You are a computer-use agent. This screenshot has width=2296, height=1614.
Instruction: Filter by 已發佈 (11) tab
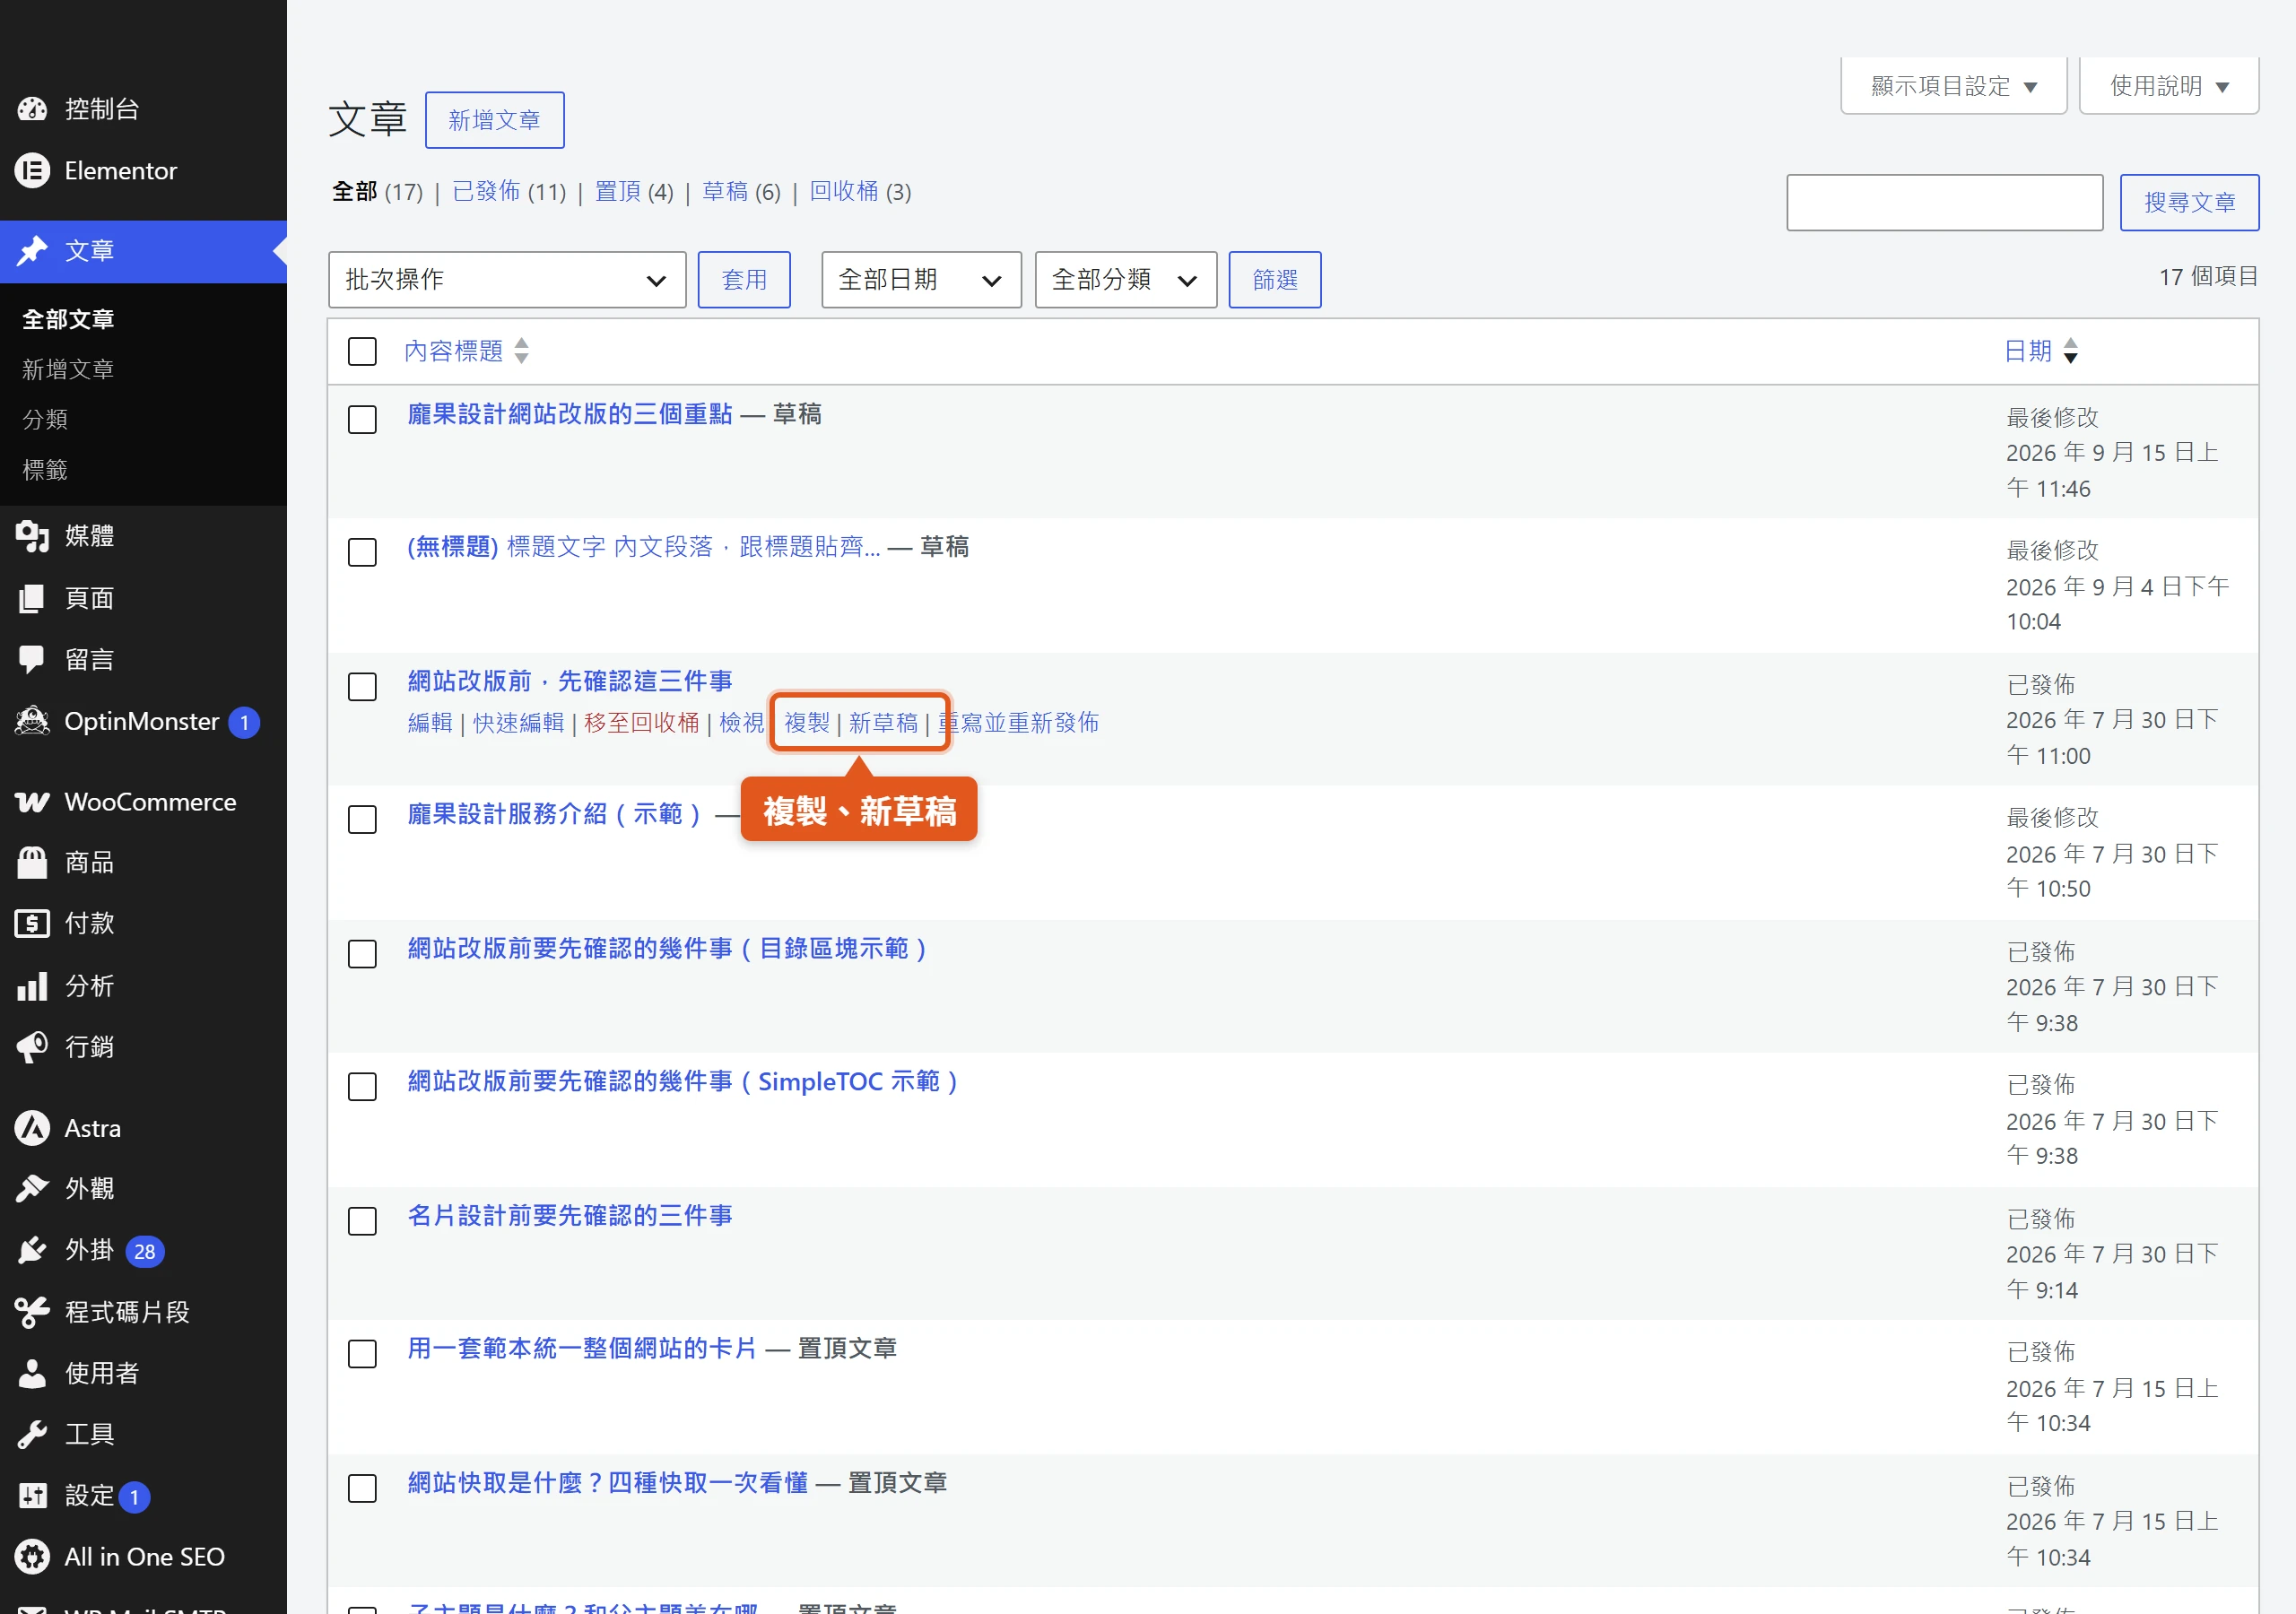509,191
